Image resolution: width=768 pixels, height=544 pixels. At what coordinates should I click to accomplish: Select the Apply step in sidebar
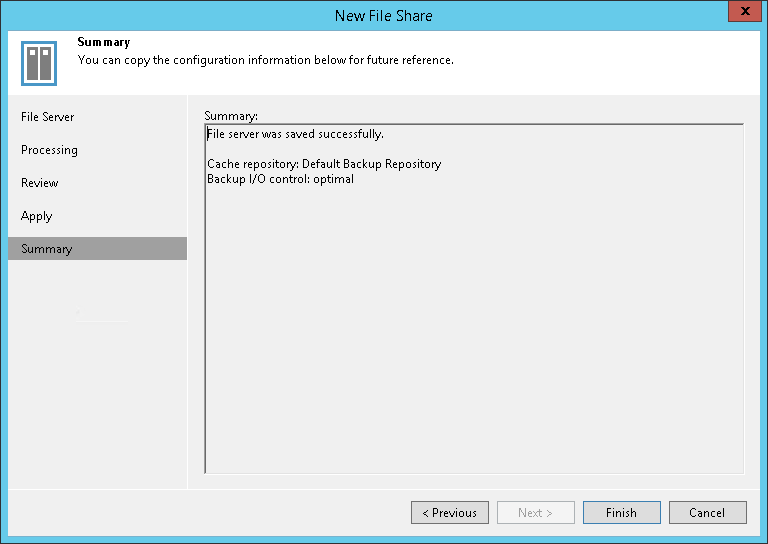(37, 216)
